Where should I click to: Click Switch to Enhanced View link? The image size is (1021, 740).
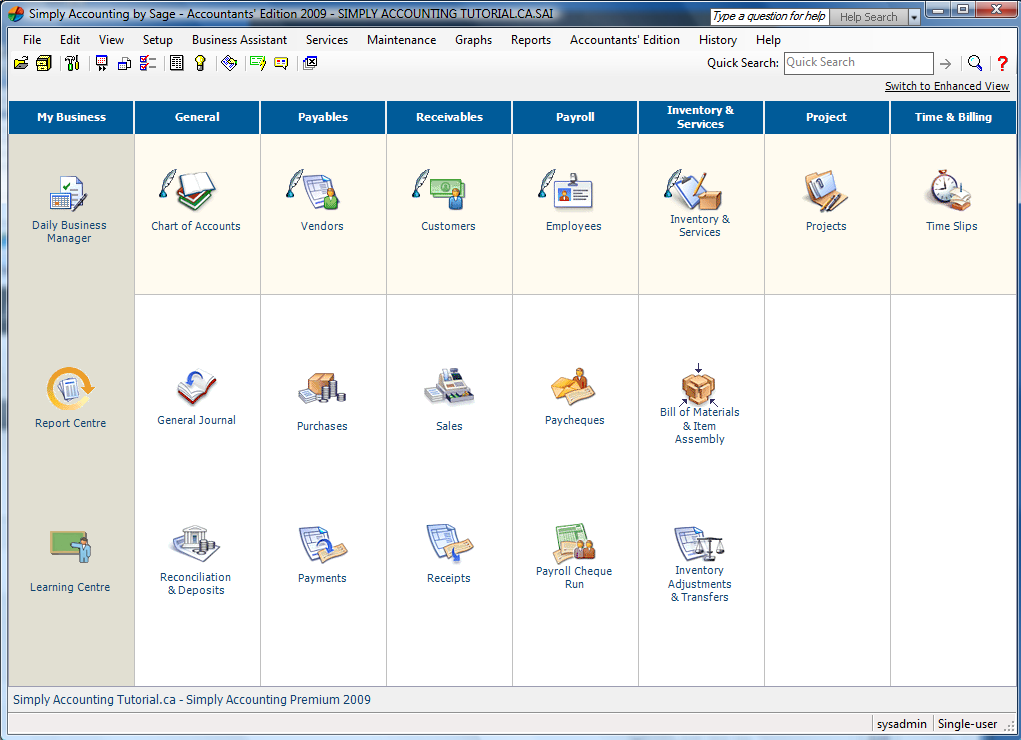coord(947,86)
